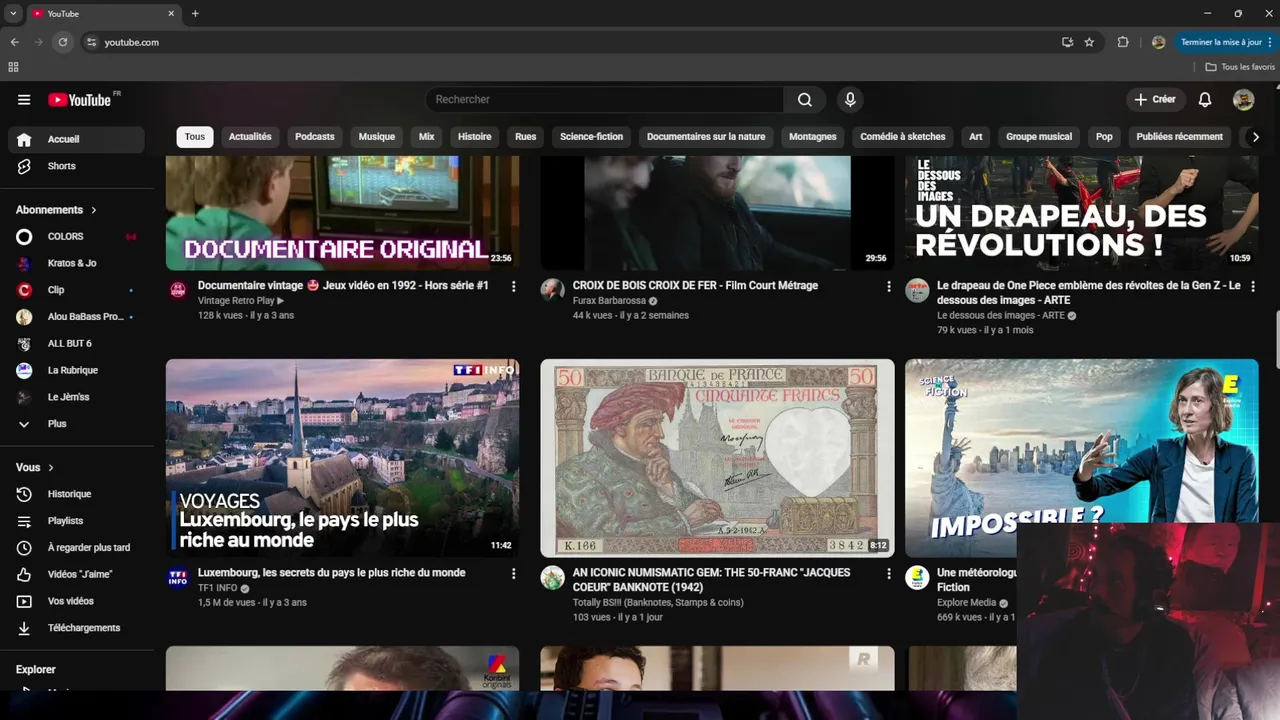Select the Tous filter chip
1280x720 pixels.
[195, 137]
